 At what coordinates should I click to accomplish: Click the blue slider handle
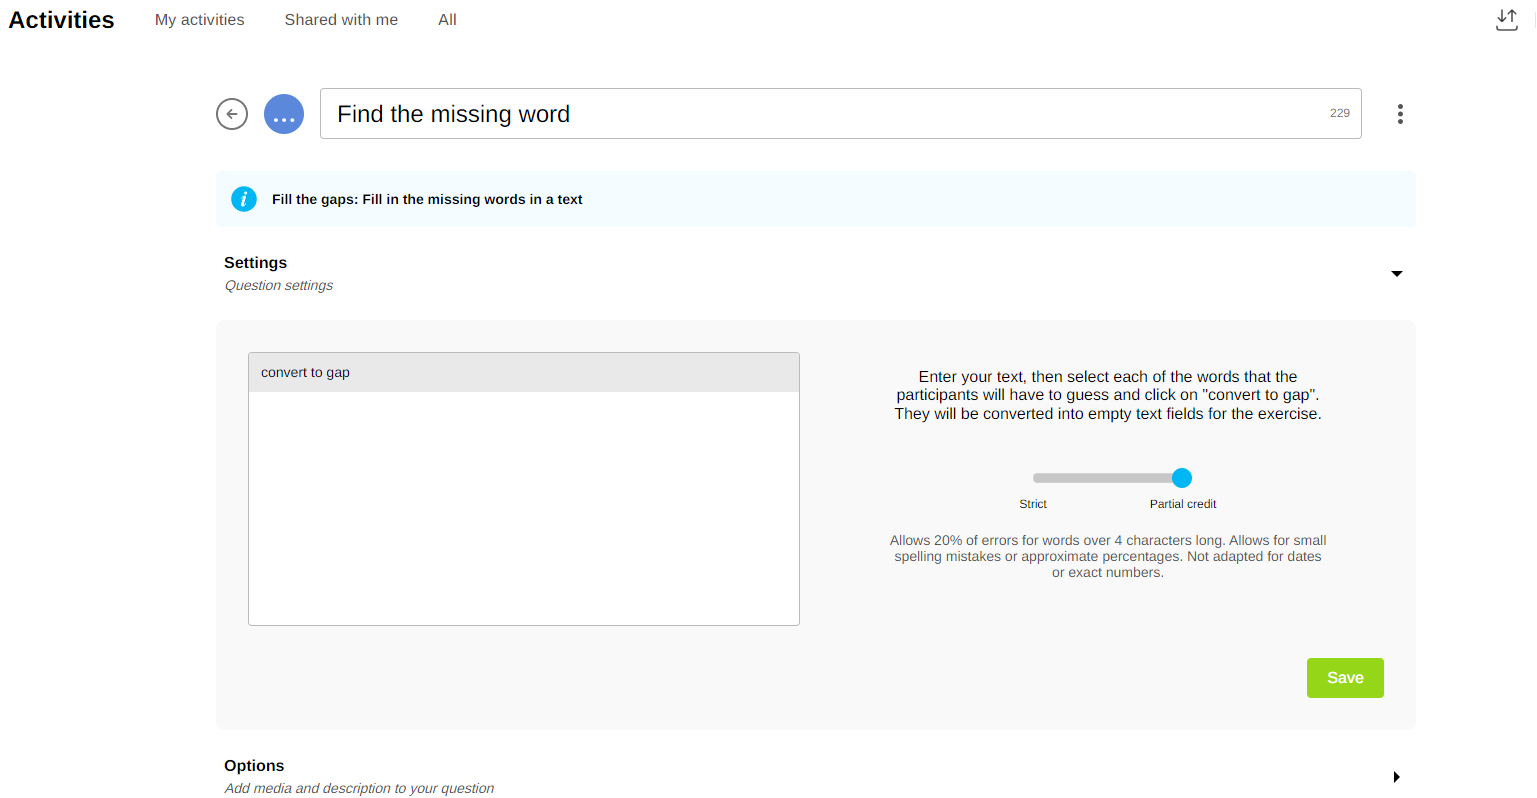pos(1182,478)
